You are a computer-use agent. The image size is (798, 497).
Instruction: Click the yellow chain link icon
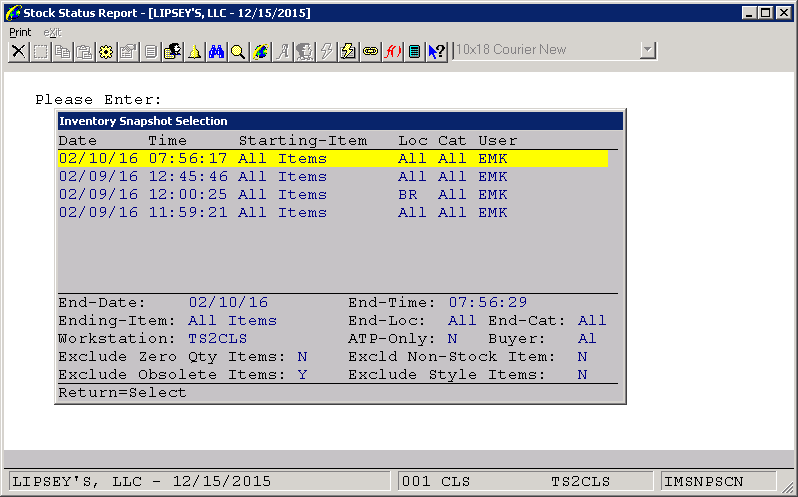click(370, 51)
